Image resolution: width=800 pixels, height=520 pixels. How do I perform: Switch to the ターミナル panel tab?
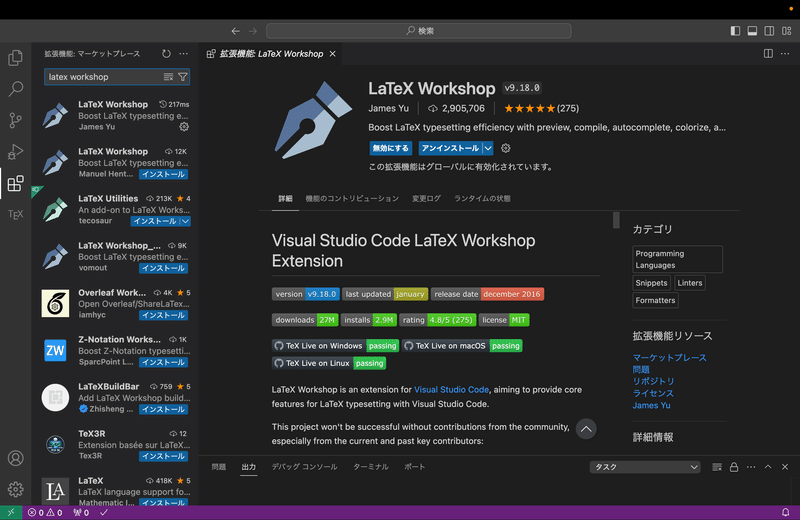pyautogui.click(x=371, y=467)
